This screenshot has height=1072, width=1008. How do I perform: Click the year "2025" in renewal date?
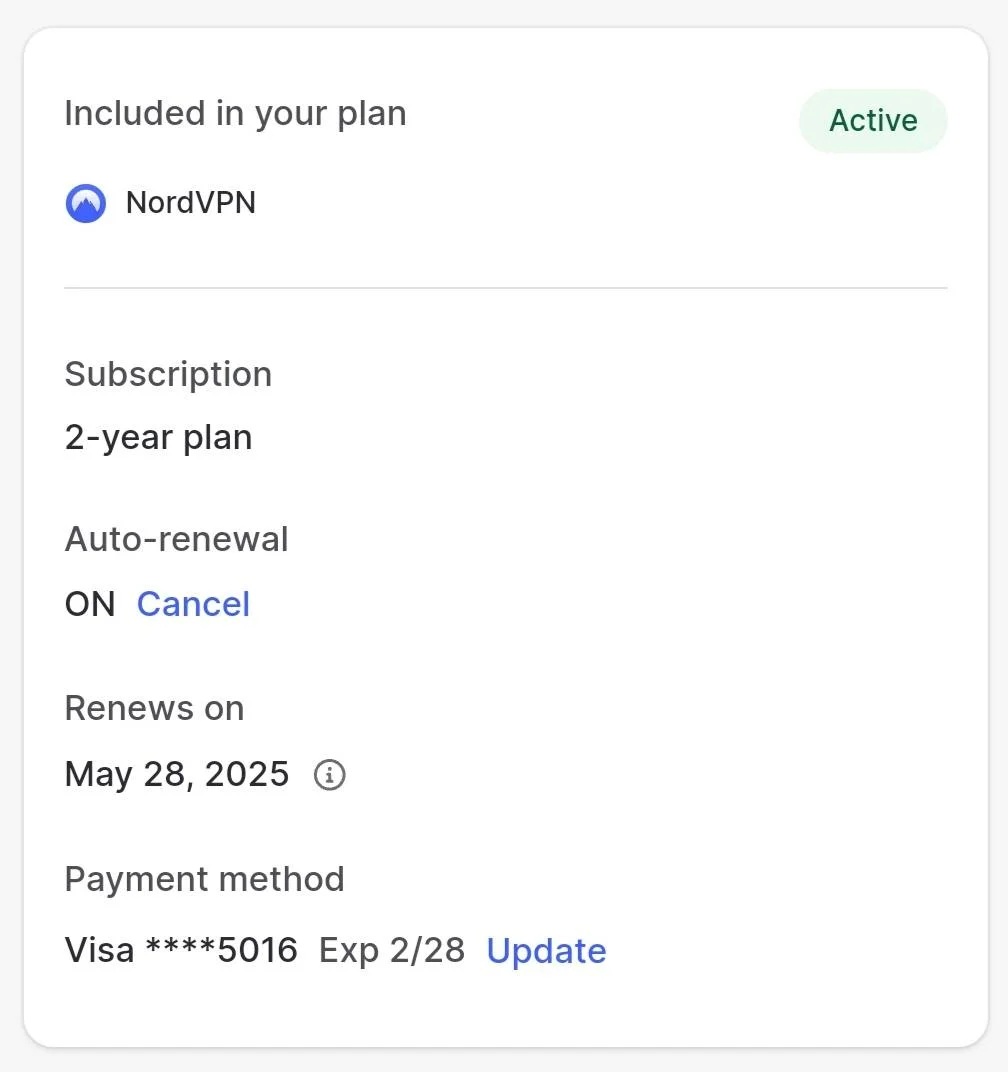click(x=247, y=774)
